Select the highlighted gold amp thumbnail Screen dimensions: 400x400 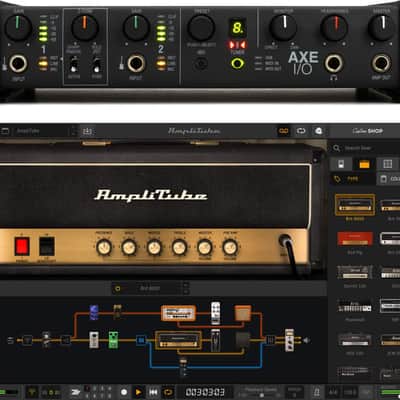[x=355, y=204]
